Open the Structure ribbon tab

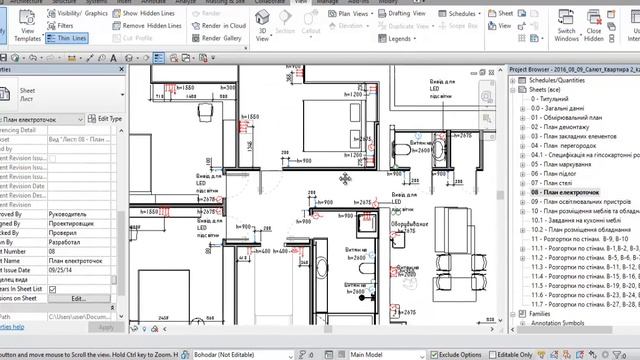click(64, 2)
